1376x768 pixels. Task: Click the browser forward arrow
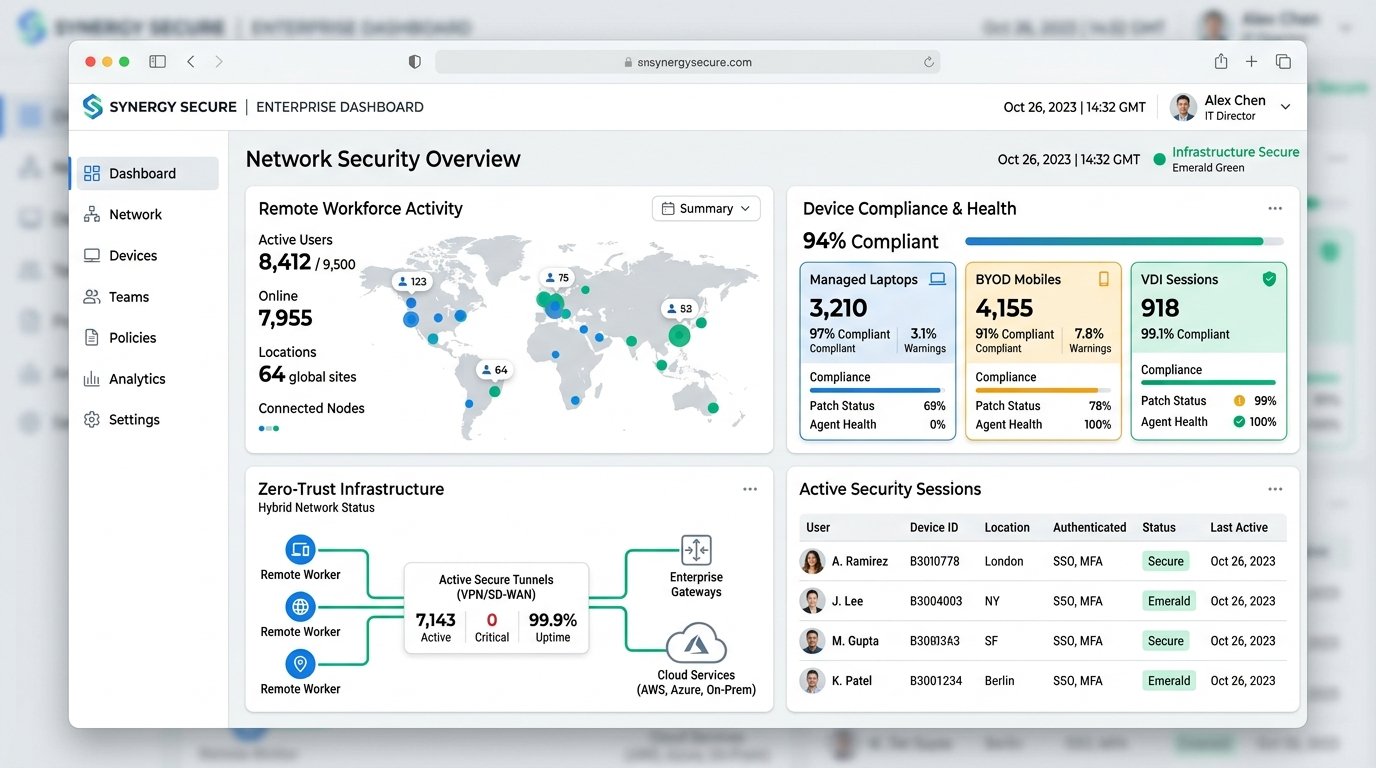click(219, 62)
